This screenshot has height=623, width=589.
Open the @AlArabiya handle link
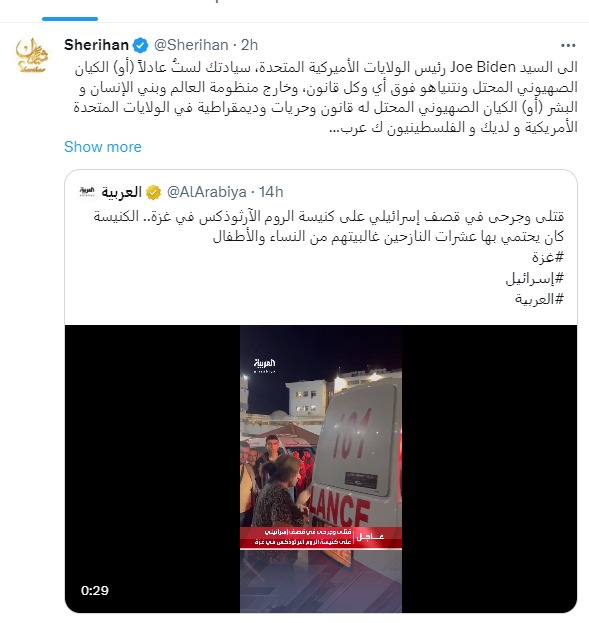[207, 192]
